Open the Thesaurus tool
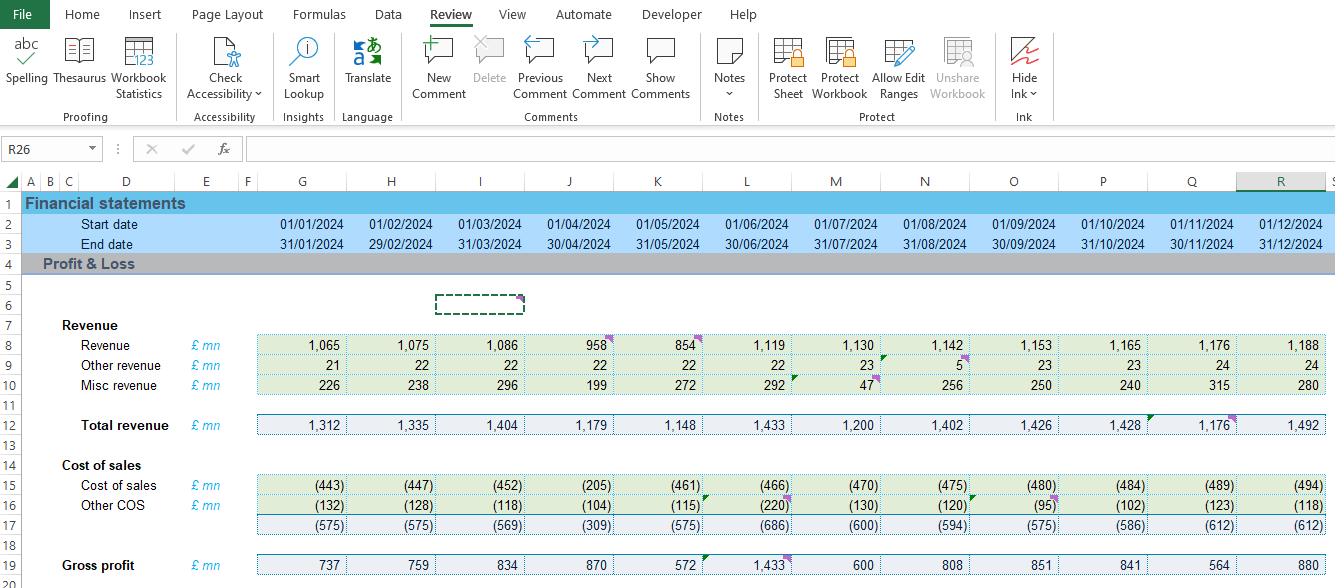Image resolution: width=1335 pixels, height=588 pixels. pyautogui.click(x=79, y=60)
